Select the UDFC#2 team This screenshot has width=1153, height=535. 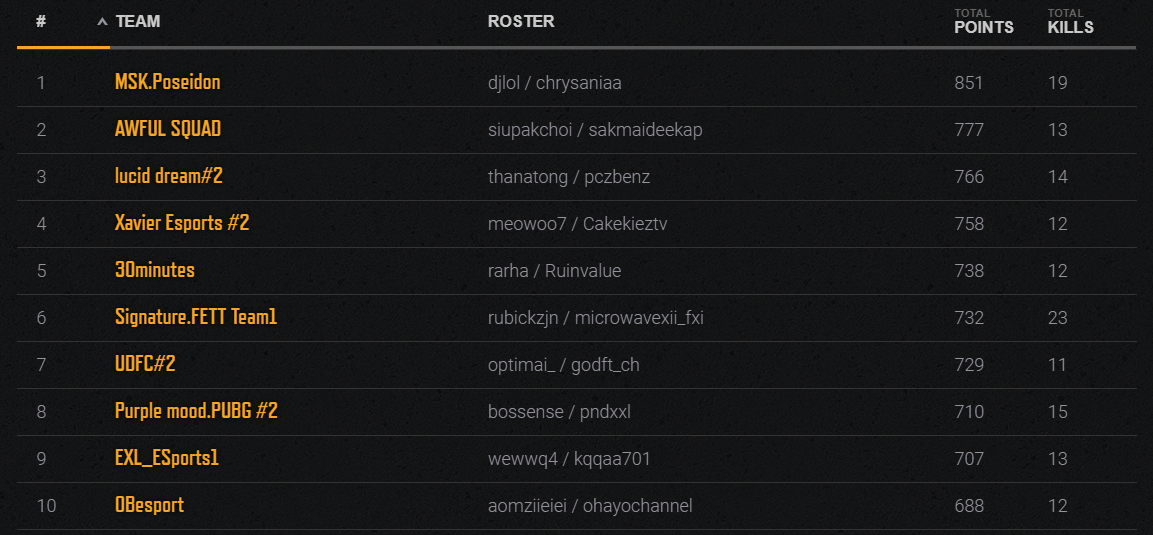pyautogui.click(x=145, y=364)
